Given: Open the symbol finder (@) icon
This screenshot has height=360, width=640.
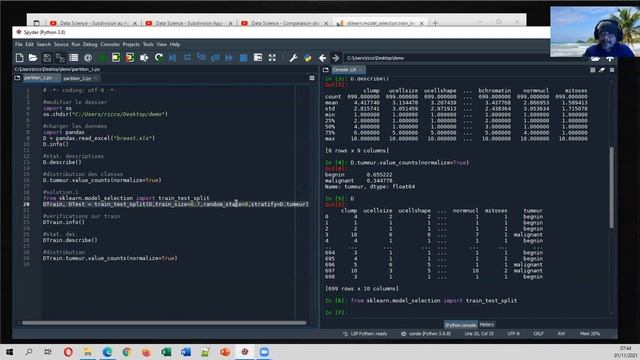Looking at the screenshot, I should coord(88,58).
